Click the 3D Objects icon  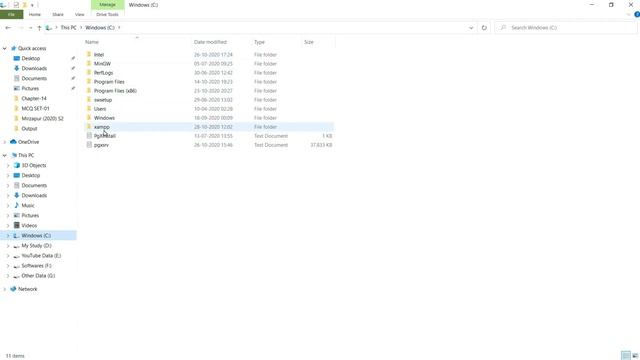17,165
